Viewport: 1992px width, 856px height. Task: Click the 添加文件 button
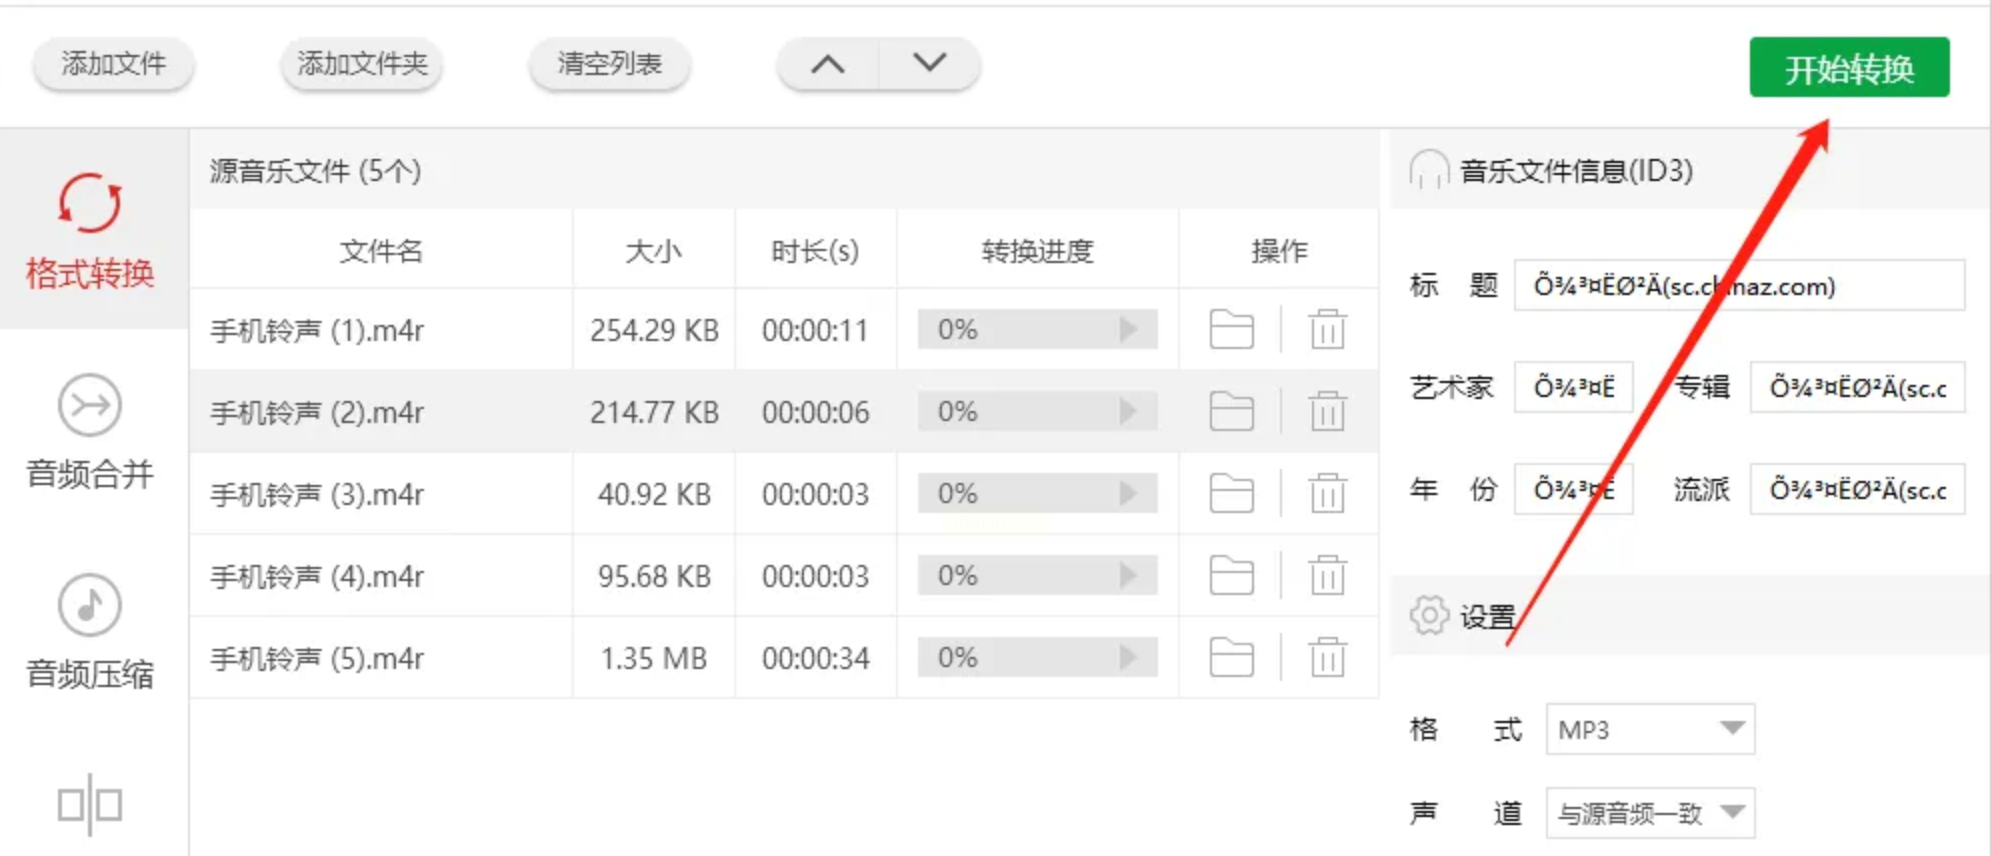(114, 65)
